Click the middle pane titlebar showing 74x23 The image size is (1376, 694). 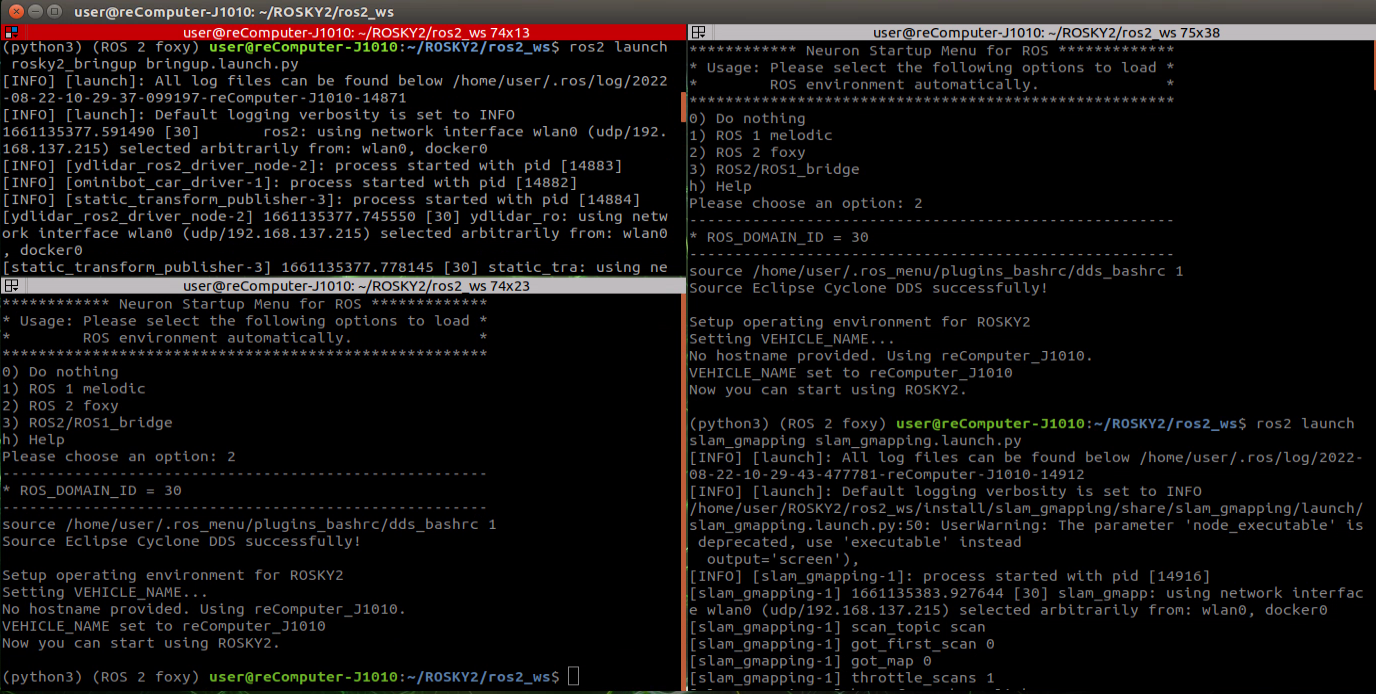point(345,286)
